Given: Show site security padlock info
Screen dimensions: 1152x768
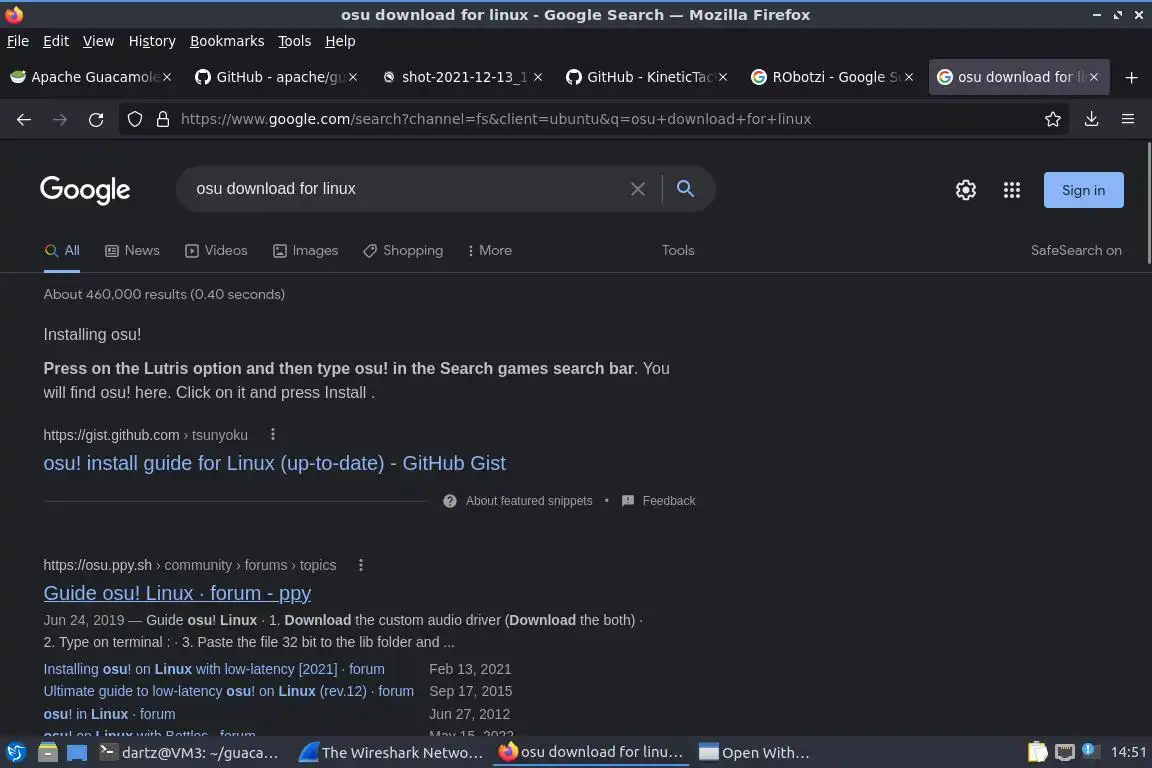Looking at the screenshot, I should [162, 119].
